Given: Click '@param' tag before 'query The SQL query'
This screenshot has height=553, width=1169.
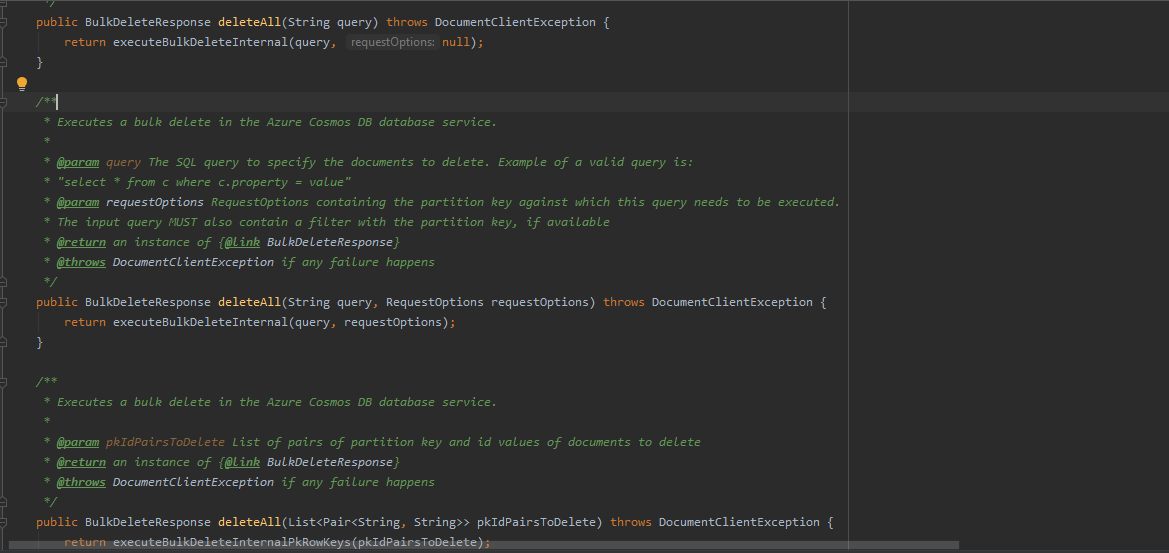Looking at the screenshot, I should (x=78, y=162).
